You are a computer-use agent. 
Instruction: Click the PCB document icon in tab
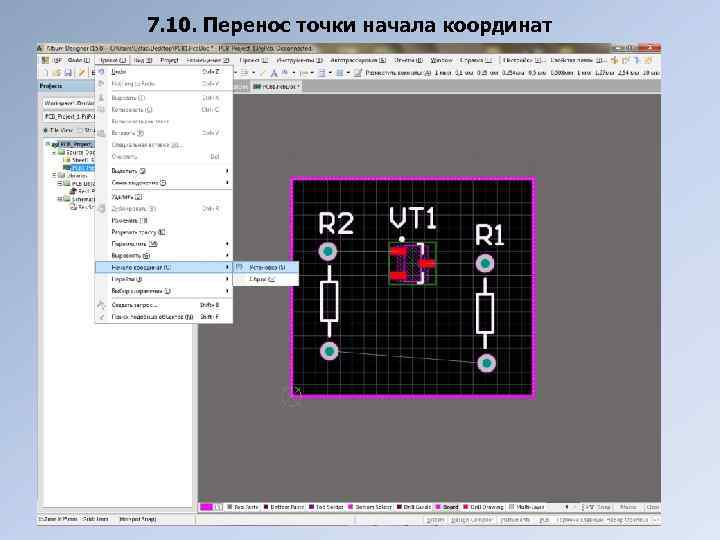click(257, 86)
